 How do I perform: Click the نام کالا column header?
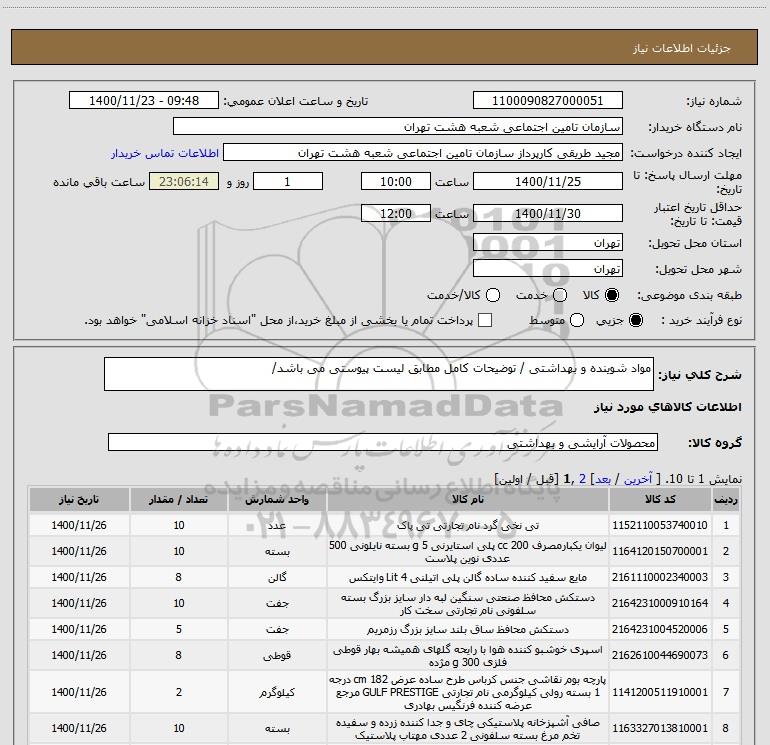pyautogui.click(x=468, y=499)
